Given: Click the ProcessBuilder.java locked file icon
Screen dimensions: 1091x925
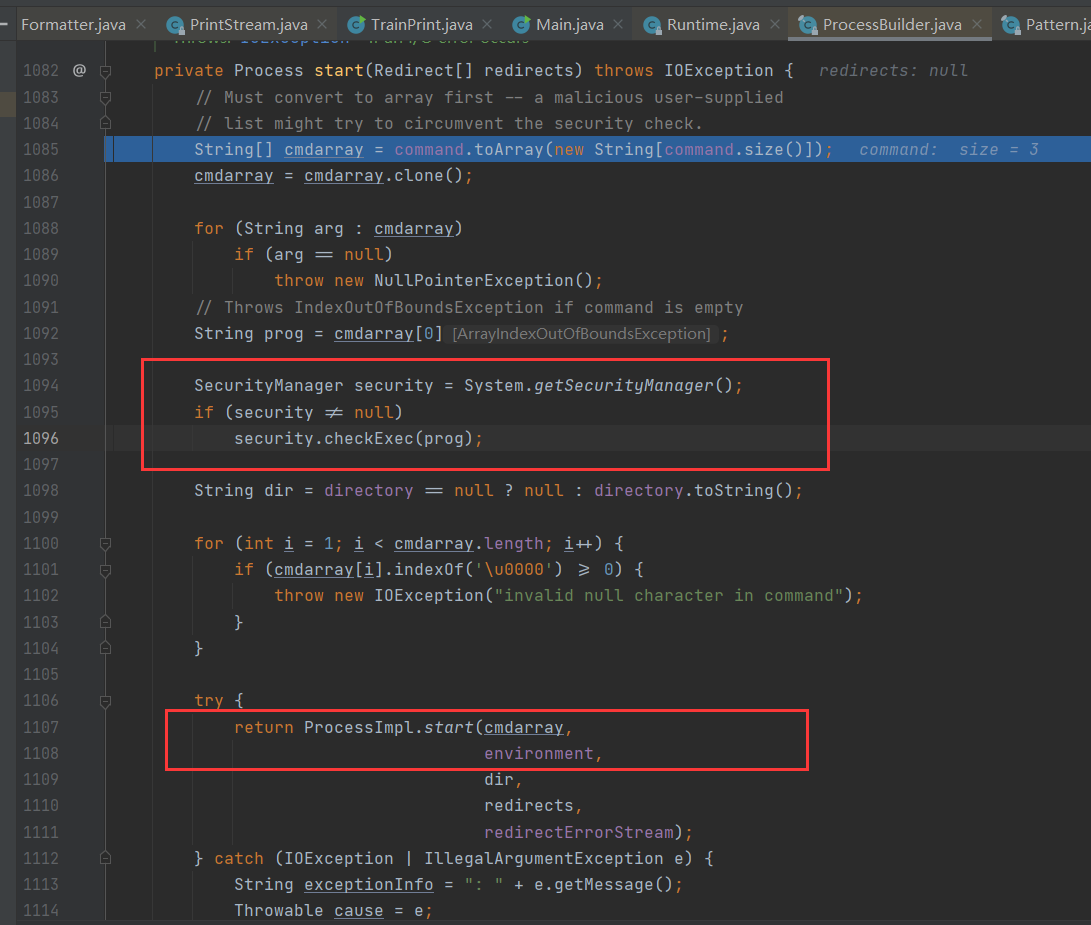Looking at the screenshot, I should pos(807,25).
